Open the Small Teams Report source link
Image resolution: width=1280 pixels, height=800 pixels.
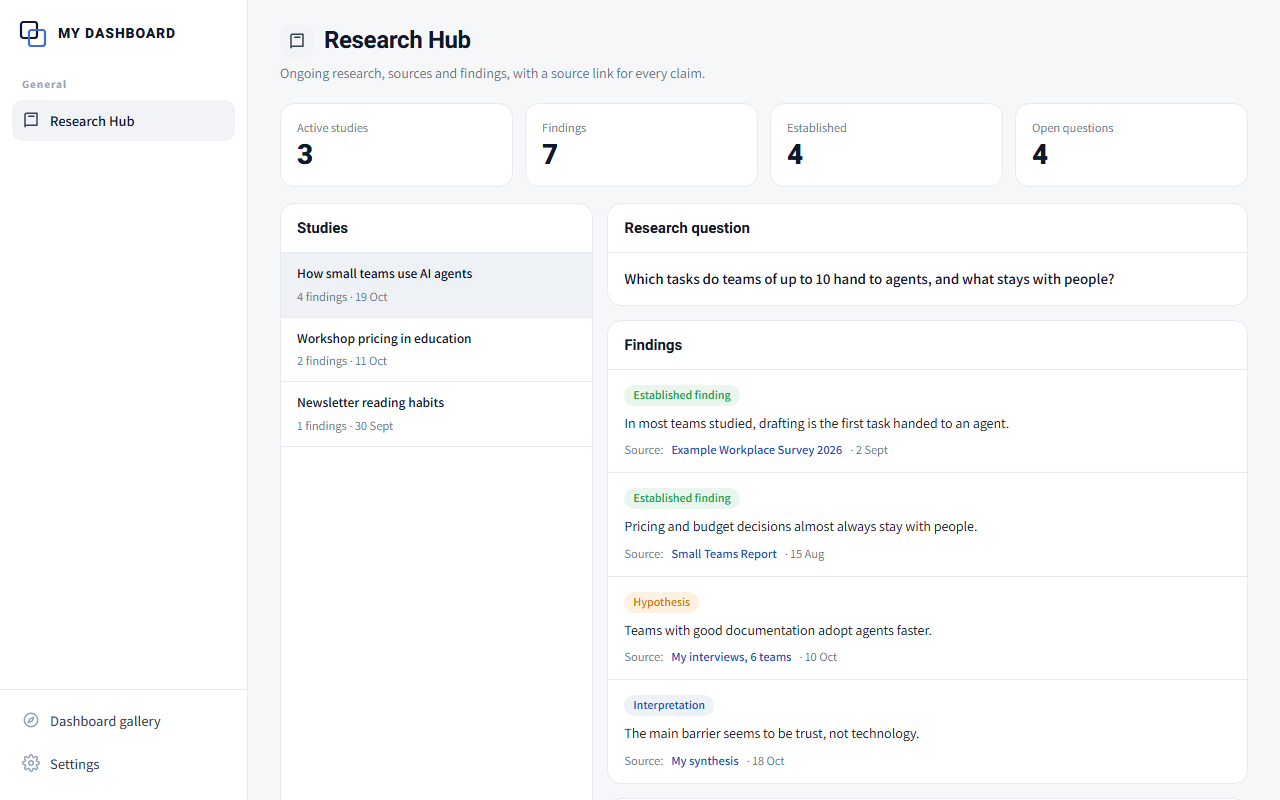click(x=724, y=554)
